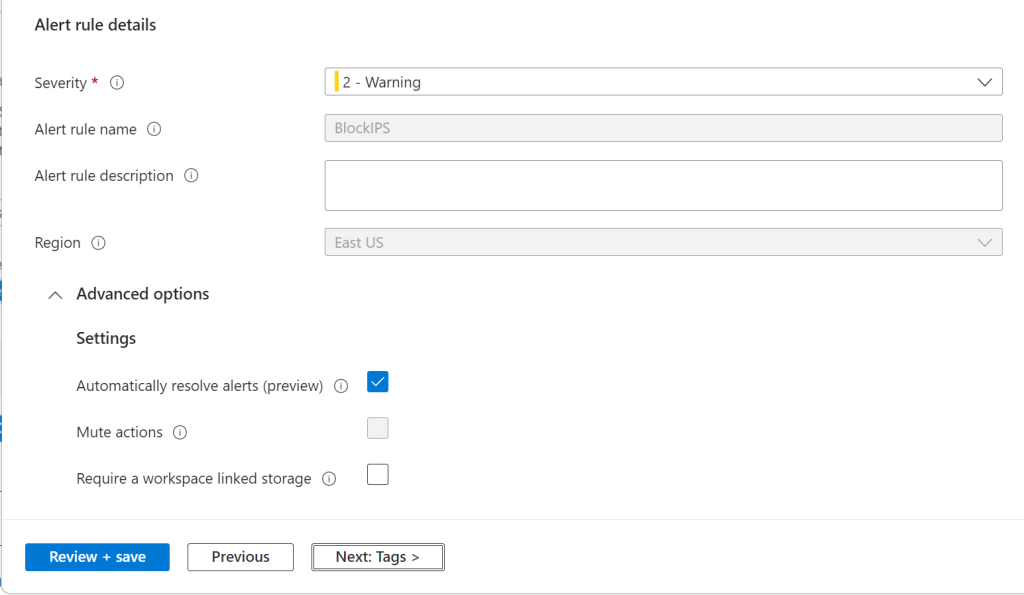Open the Severity dropdown
This screenshot has width=1024, height=595.
663,82
